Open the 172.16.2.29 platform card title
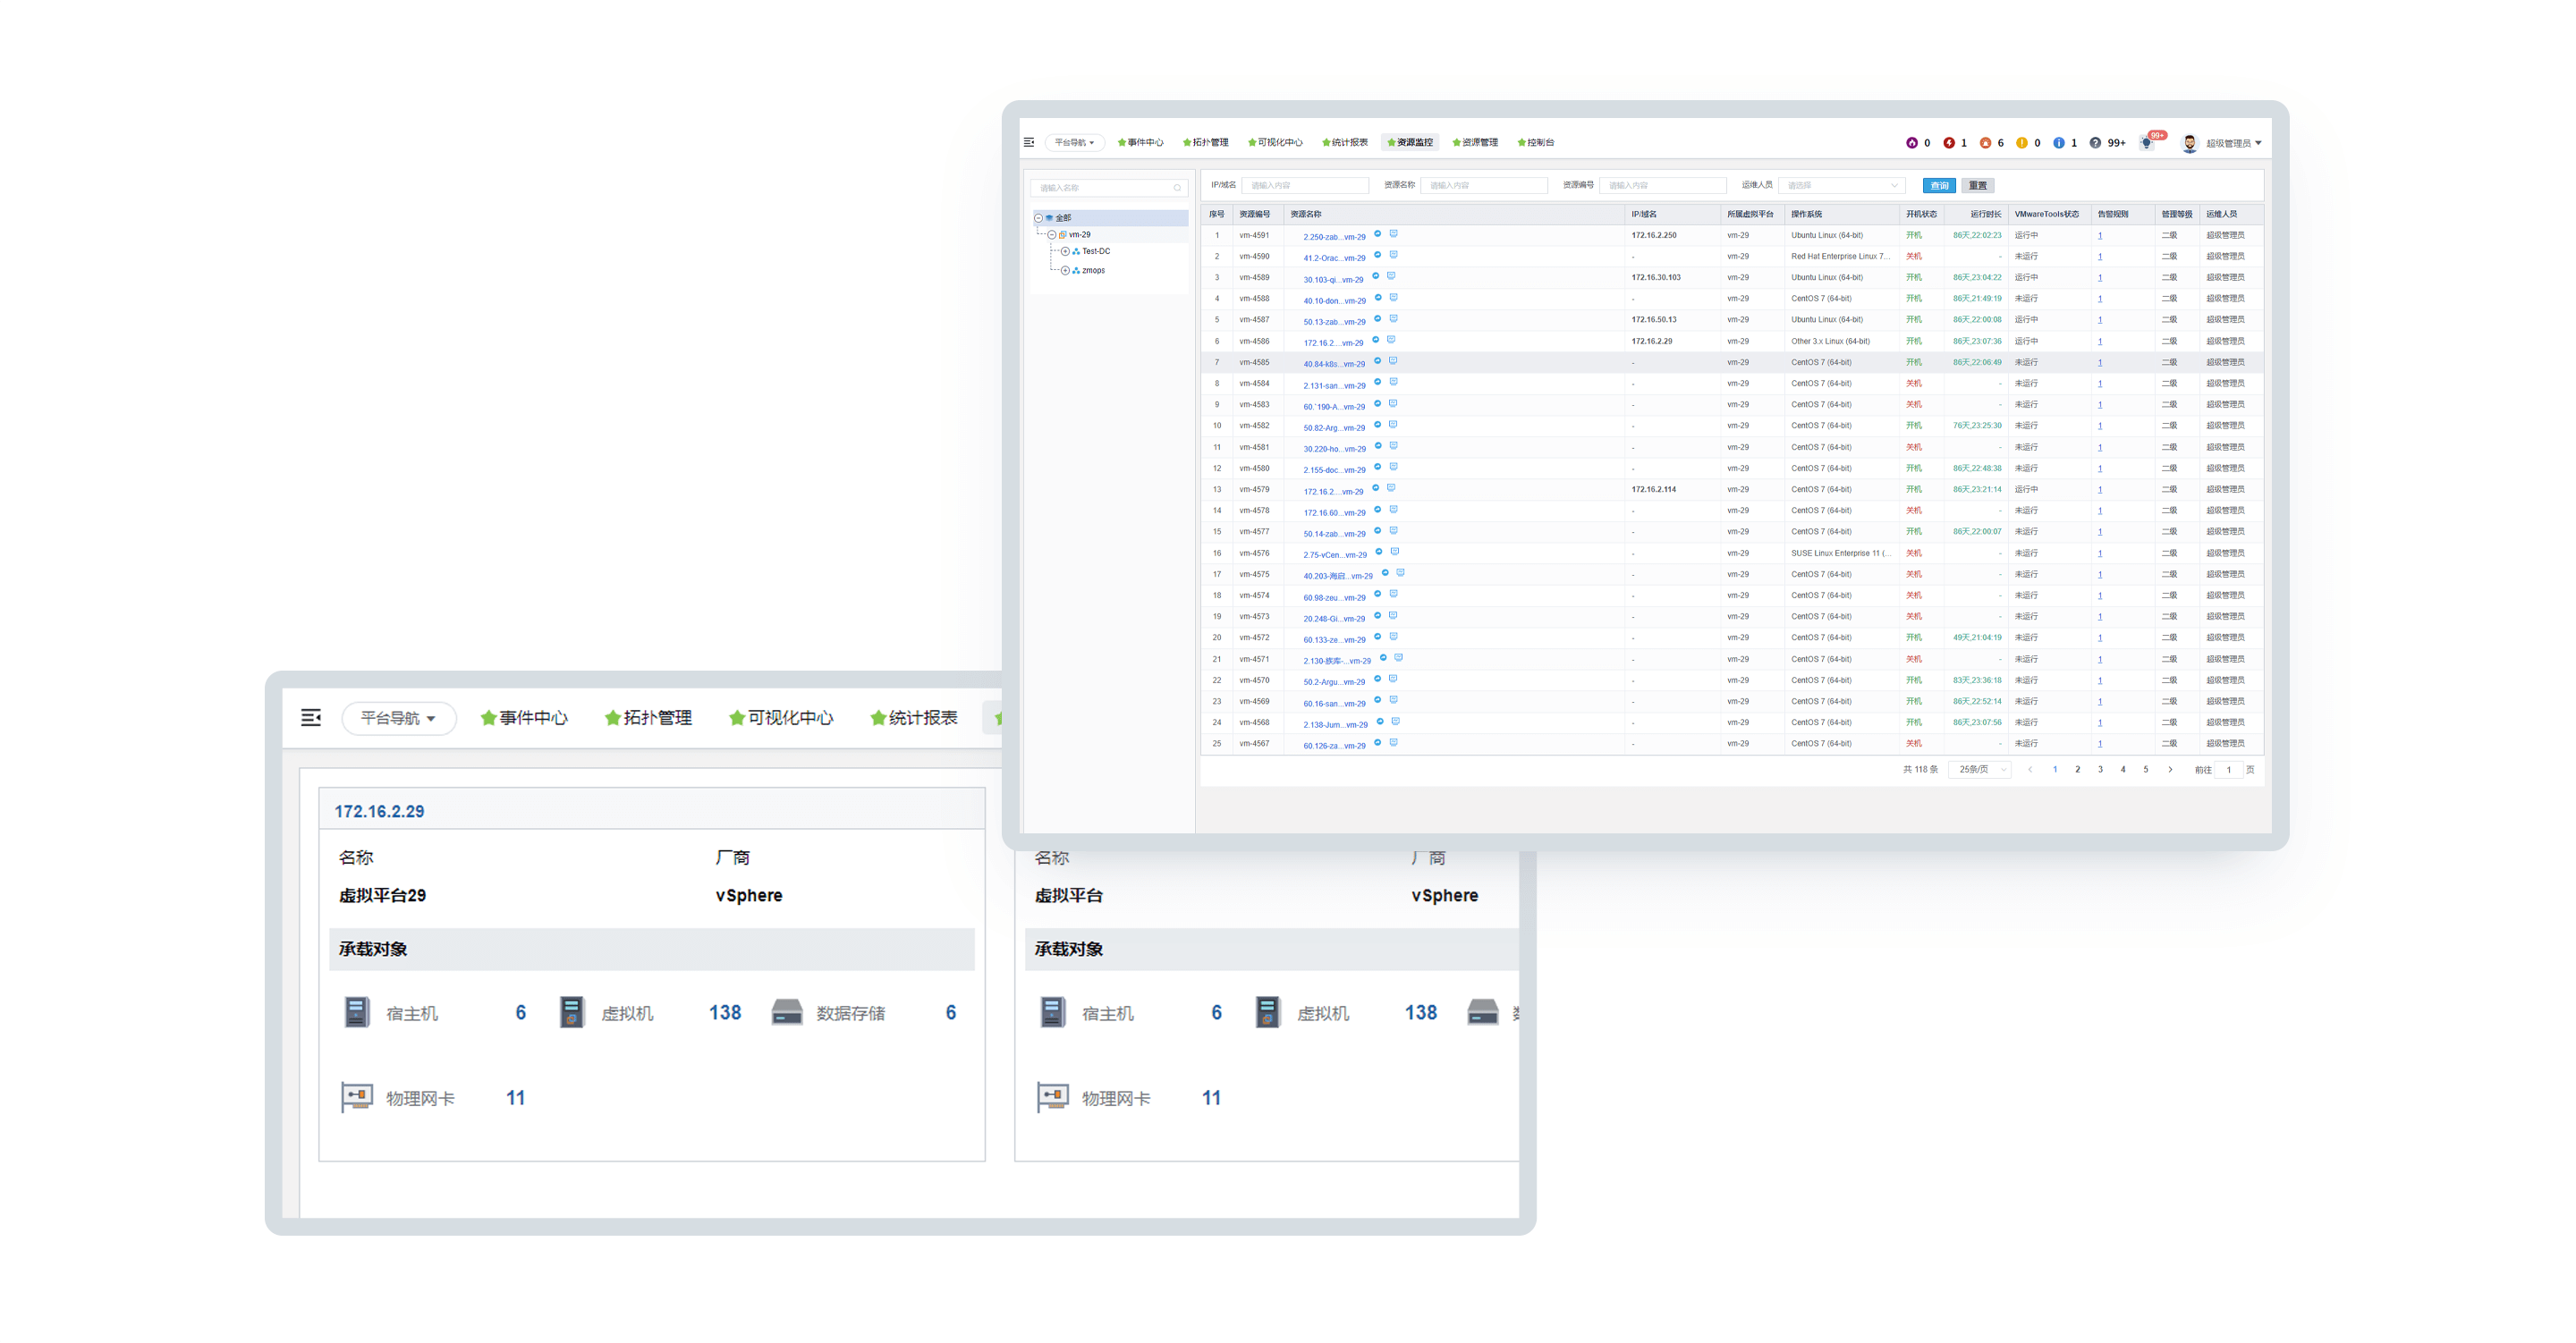 (x=379, y=811)
